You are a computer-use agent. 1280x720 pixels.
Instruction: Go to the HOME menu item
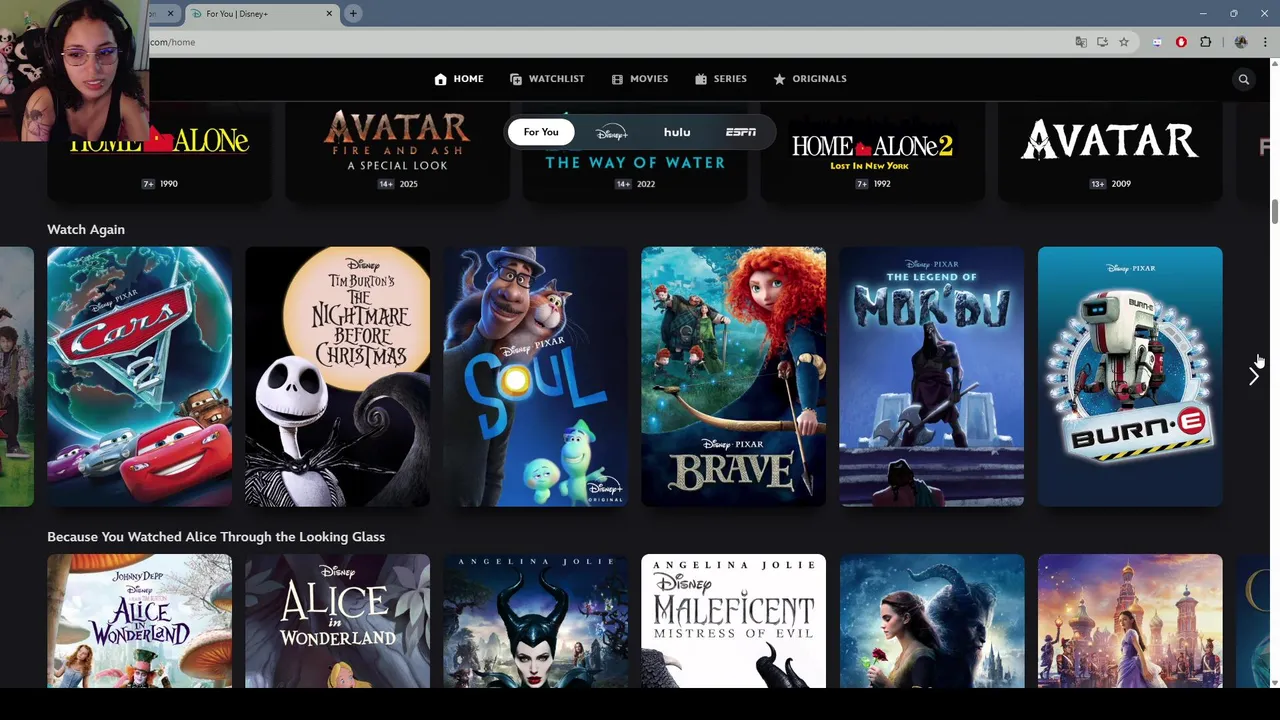click(468, 79)
